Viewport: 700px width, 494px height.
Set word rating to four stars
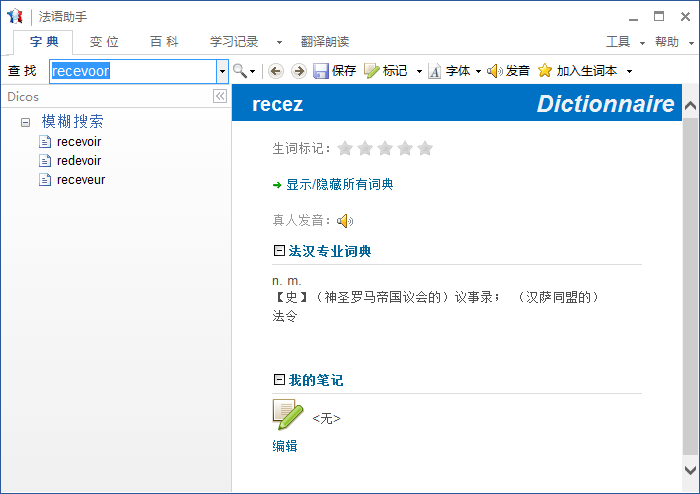pos(405,148)
